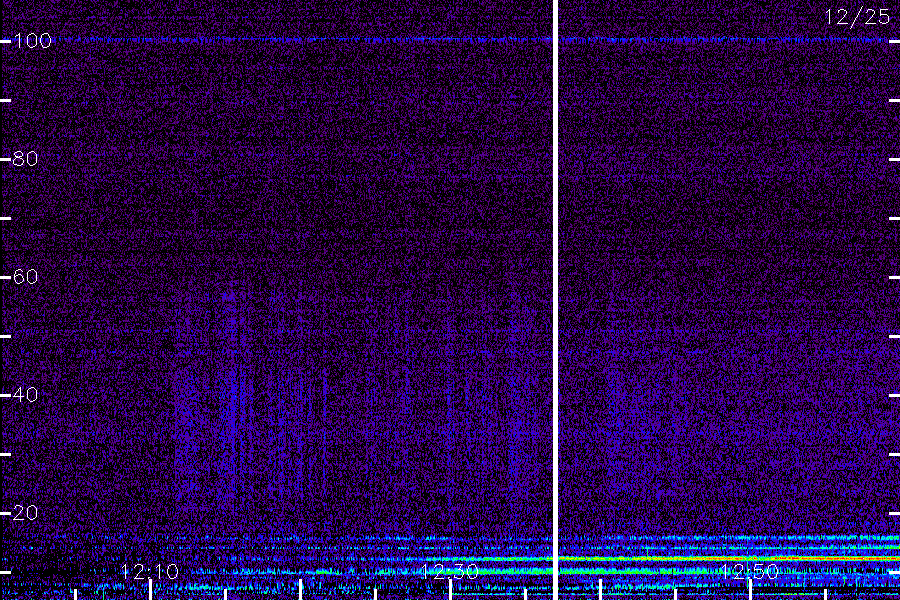The height and width of the screenshot is (600, 900).
Task: Click the 60 frequency axis label
Action: [x=25, y=277]
